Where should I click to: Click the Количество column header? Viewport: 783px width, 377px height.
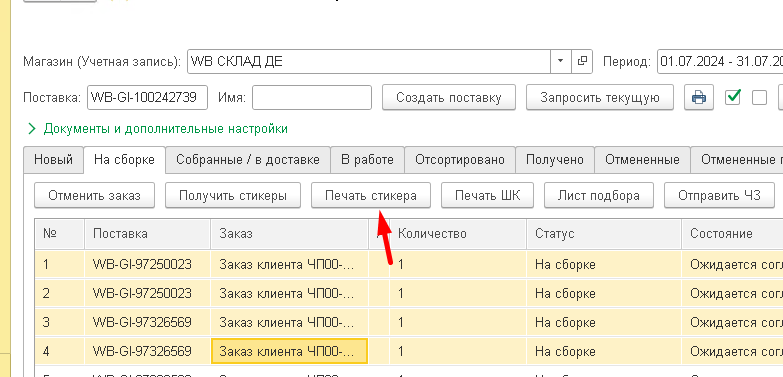(458, 234)
